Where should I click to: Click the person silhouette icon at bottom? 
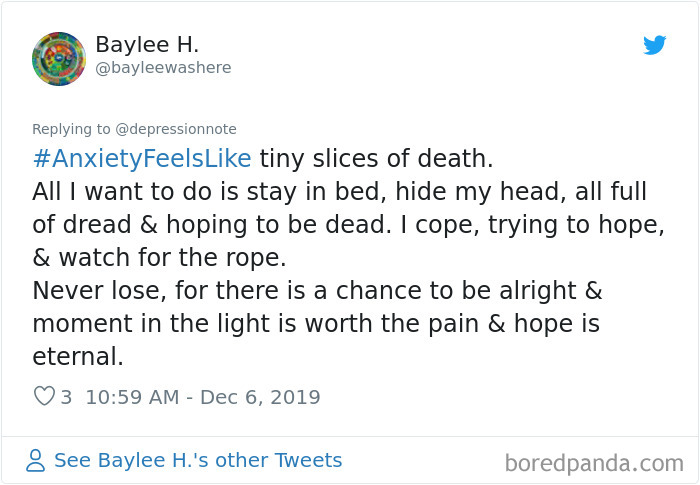coord(37,461)
